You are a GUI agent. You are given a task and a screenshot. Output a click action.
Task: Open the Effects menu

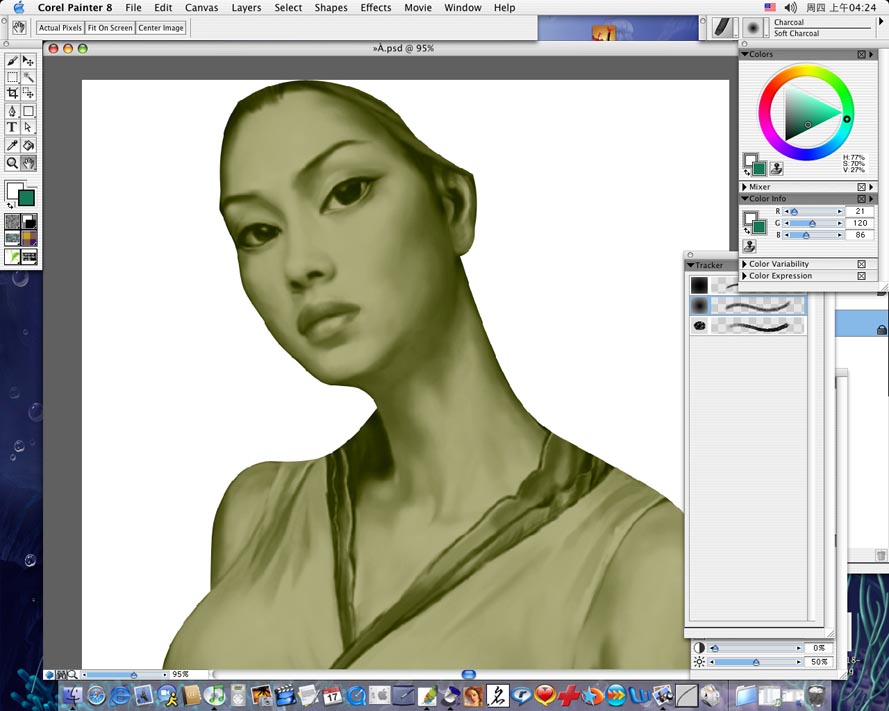pos(376,8)
